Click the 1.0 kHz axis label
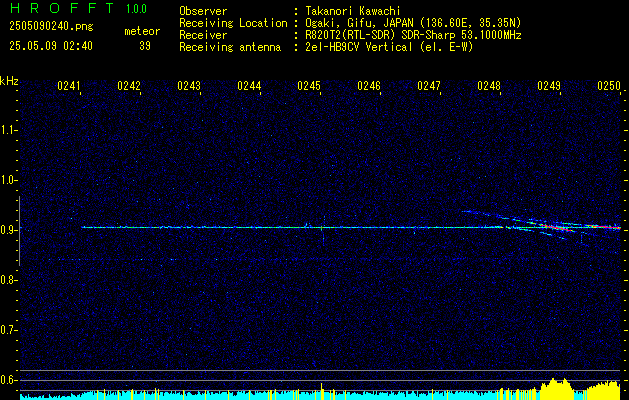 8,180
